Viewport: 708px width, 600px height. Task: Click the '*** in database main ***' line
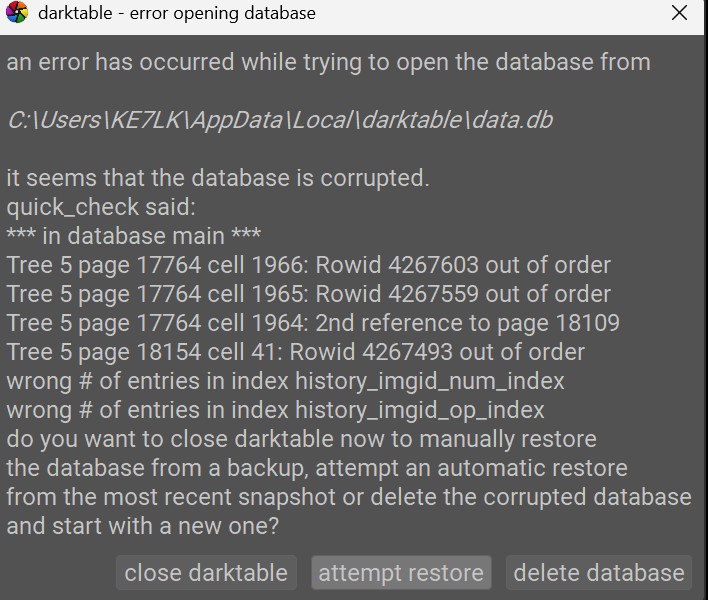[x=134, y=236]
